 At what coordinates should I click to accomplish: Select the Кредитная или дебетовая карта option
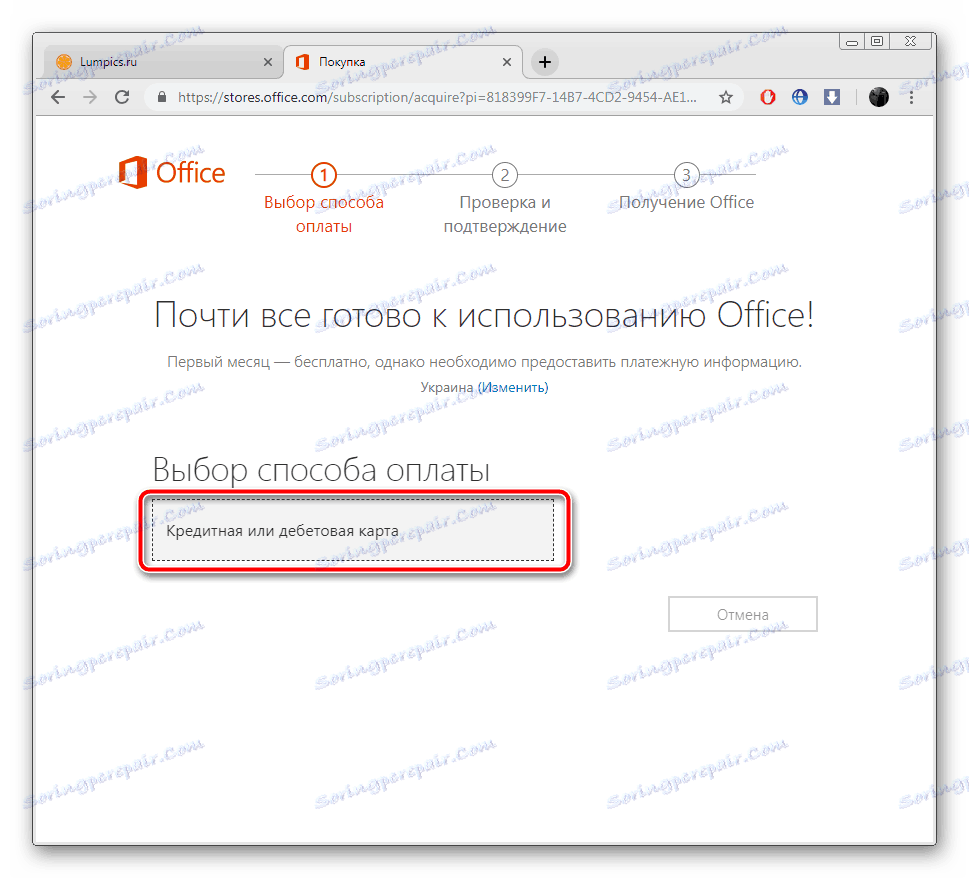point(355,531)
